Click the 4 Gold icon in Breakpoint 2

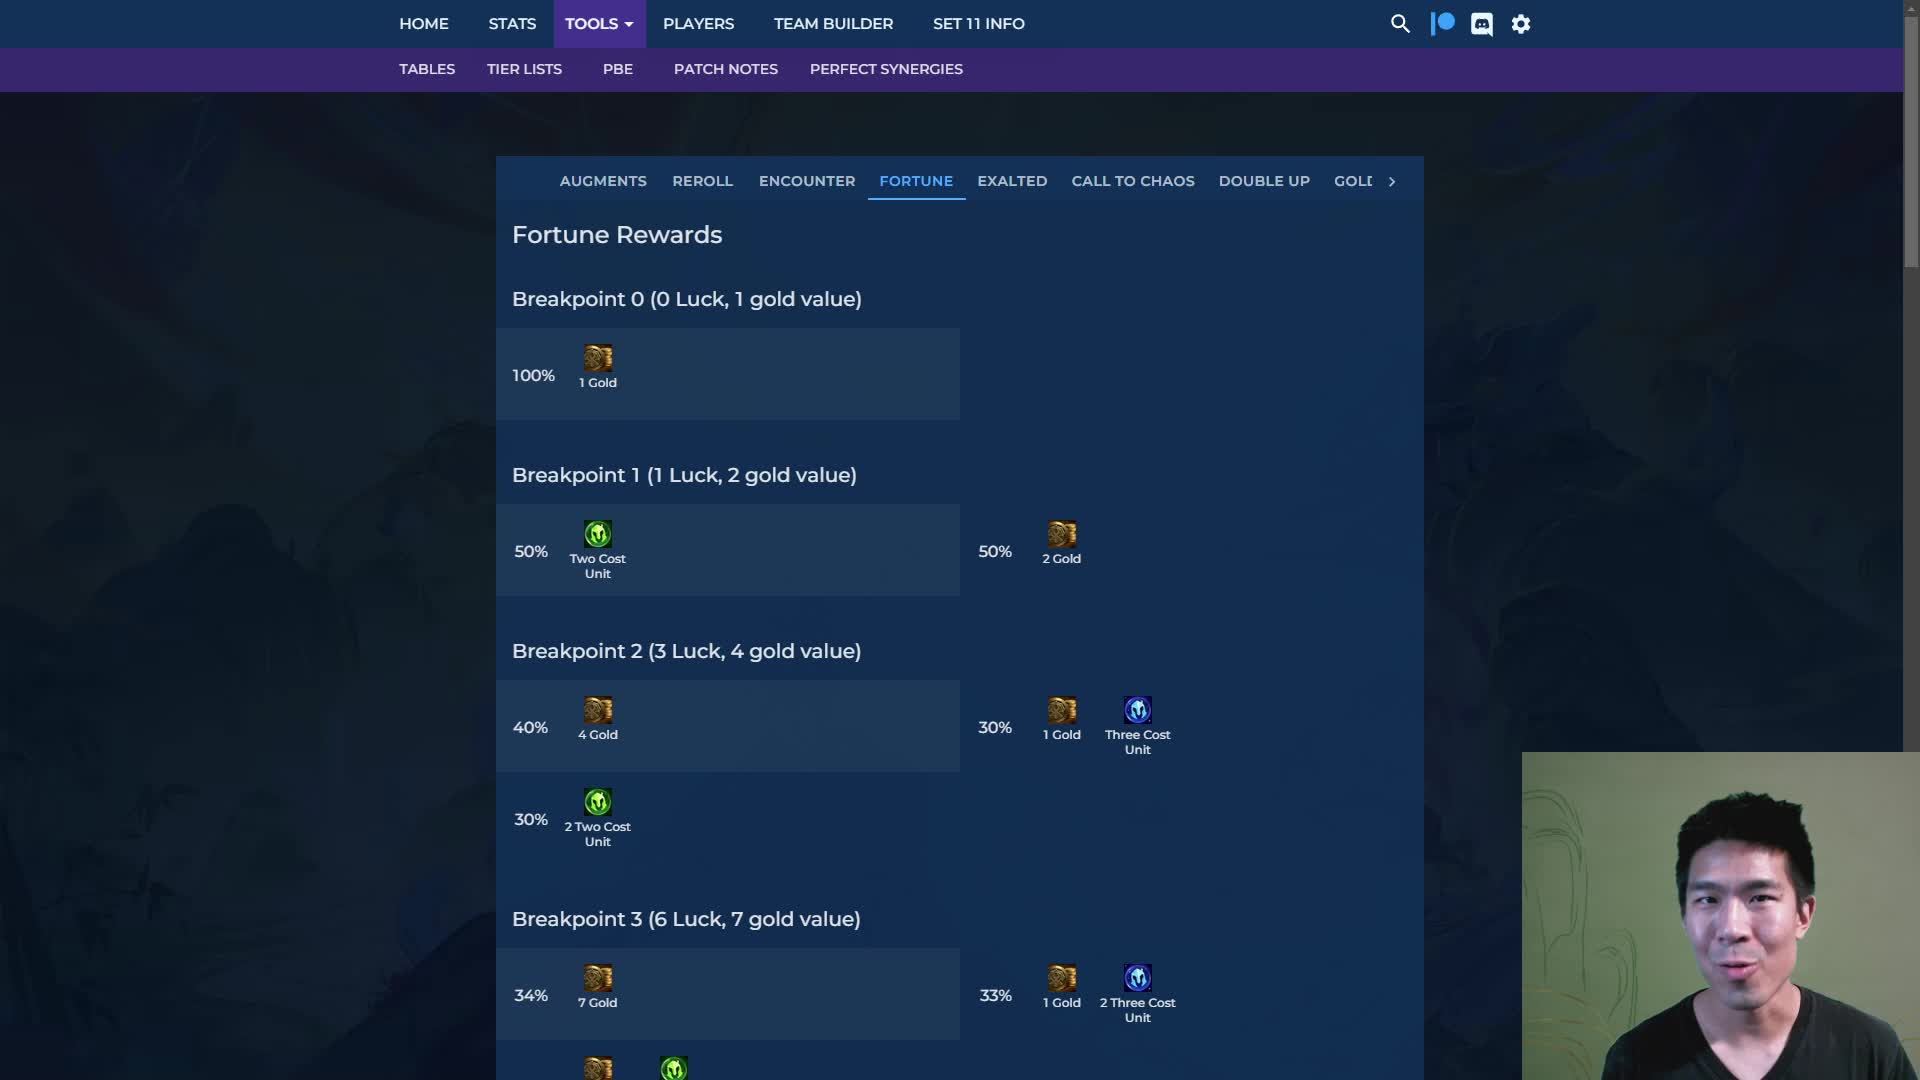(x=598, y=710)
